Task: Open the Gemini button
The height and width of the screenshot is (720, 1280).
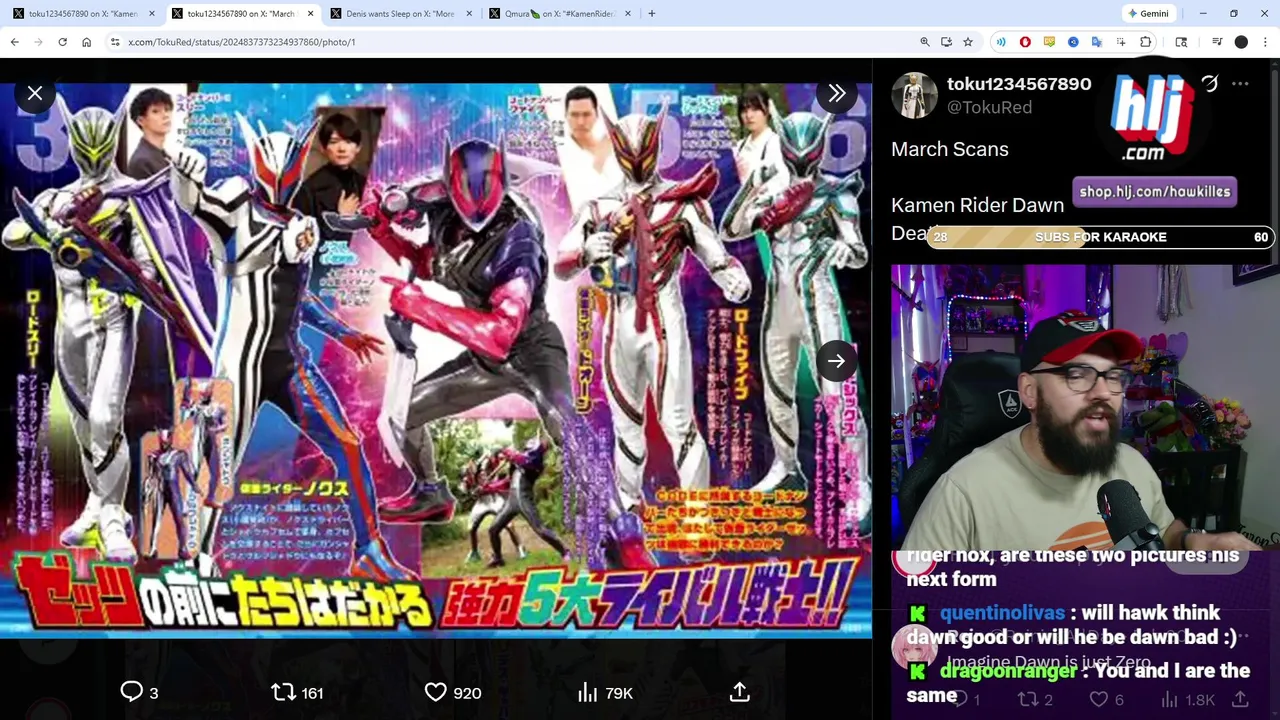Action: point(1148,14)
